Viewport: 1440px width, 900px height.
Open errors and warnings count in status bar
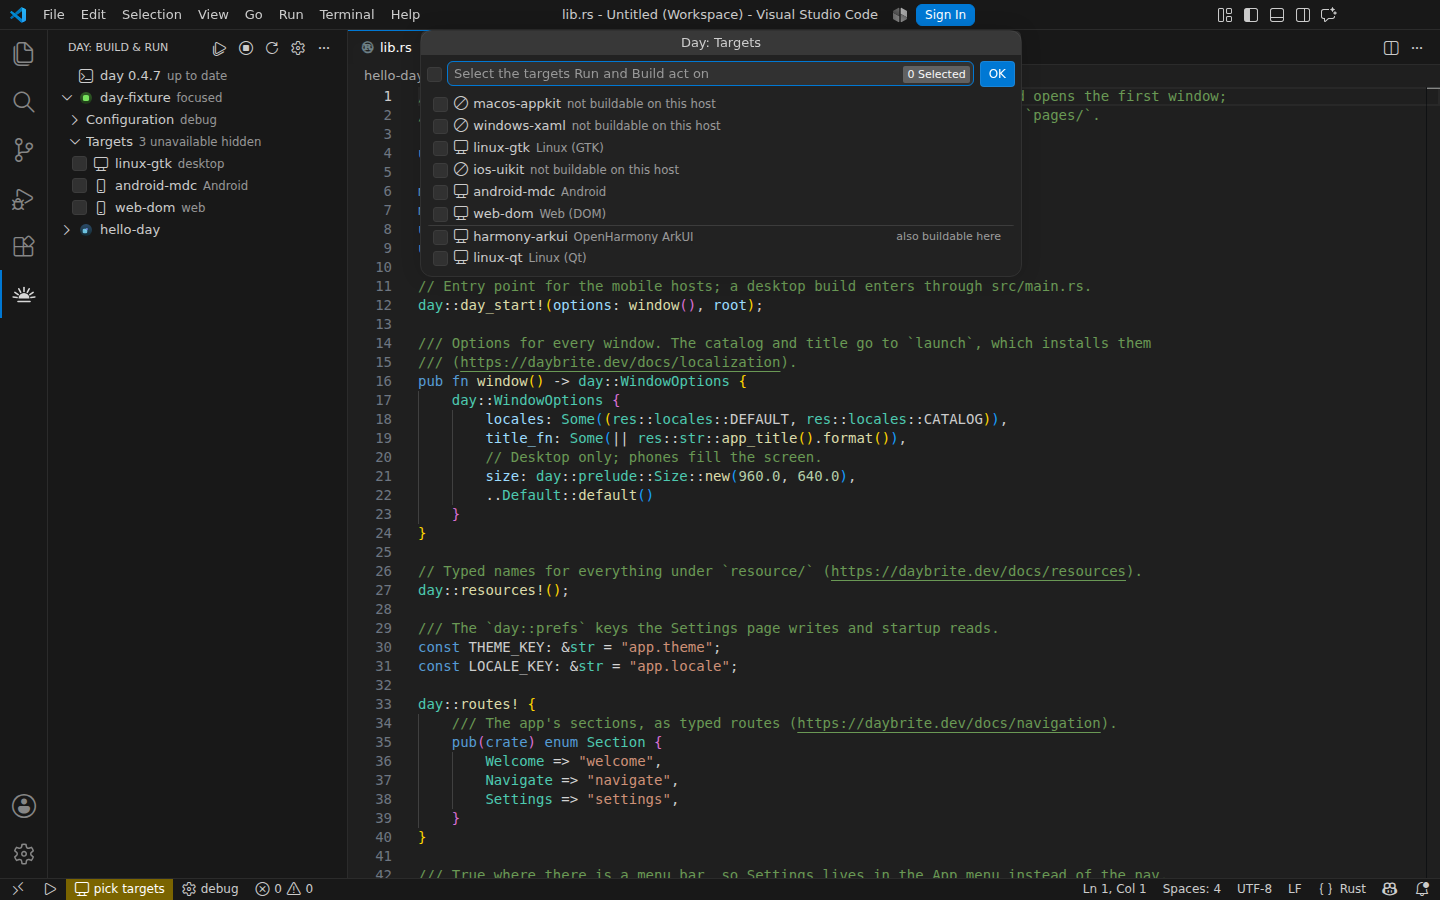tap(284, 889)
